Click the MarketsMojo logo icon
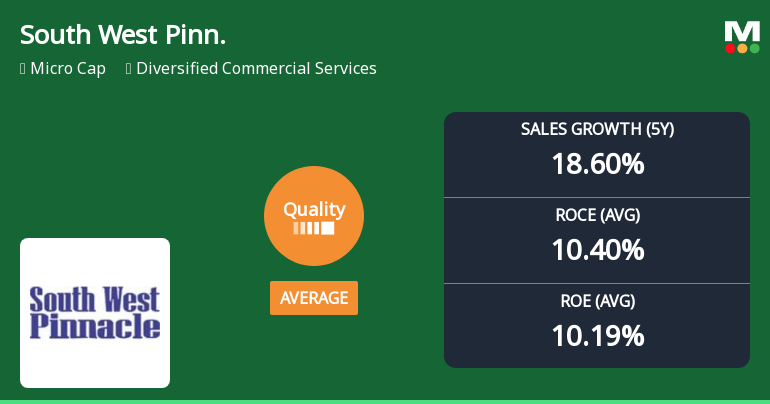Image resolution: width=770 pixels, height=404 pixels. [x=742, y=37]
